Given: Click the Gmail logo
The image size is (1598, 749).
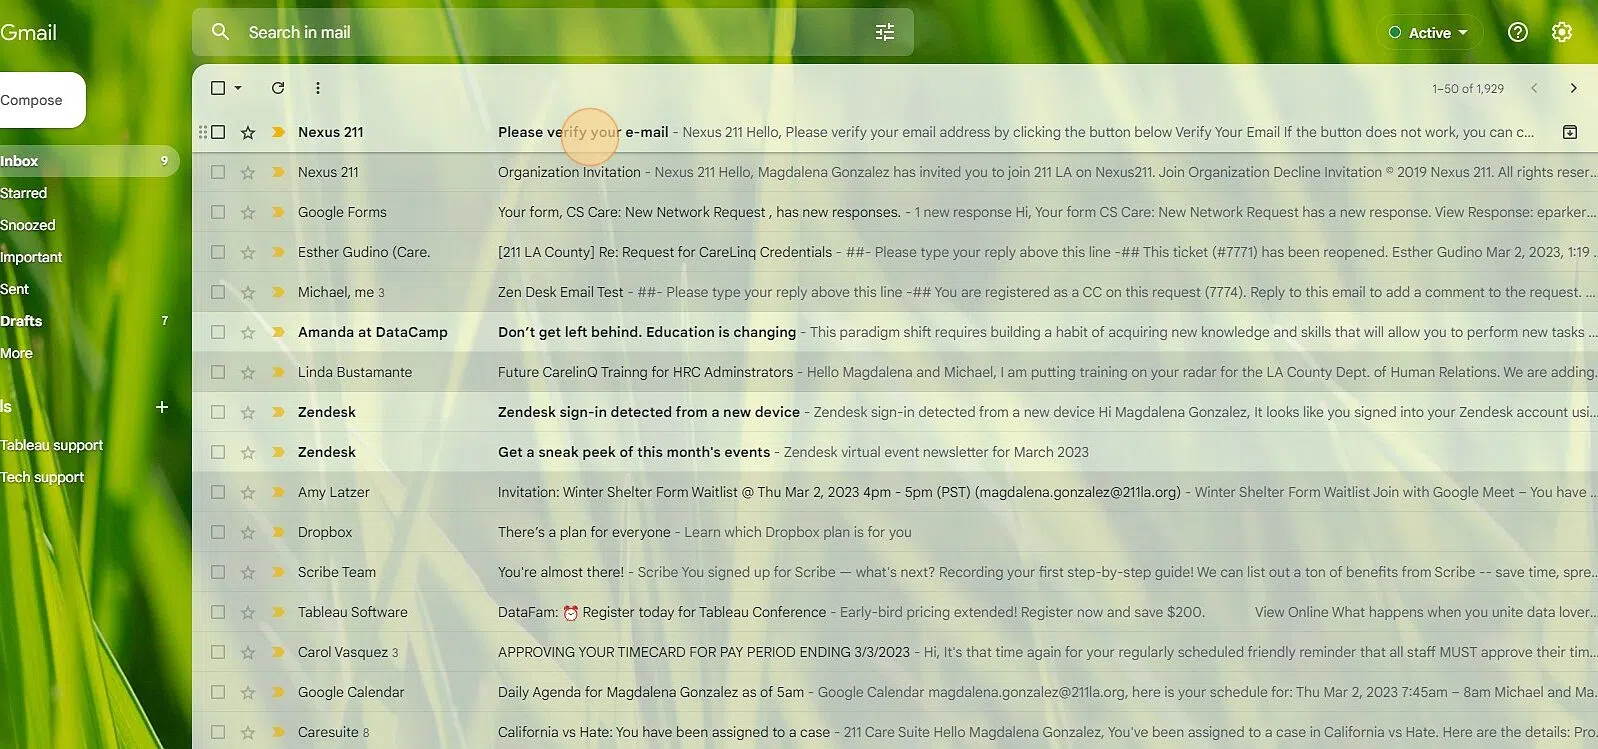Looking at the screenshot, I should 28,32.
